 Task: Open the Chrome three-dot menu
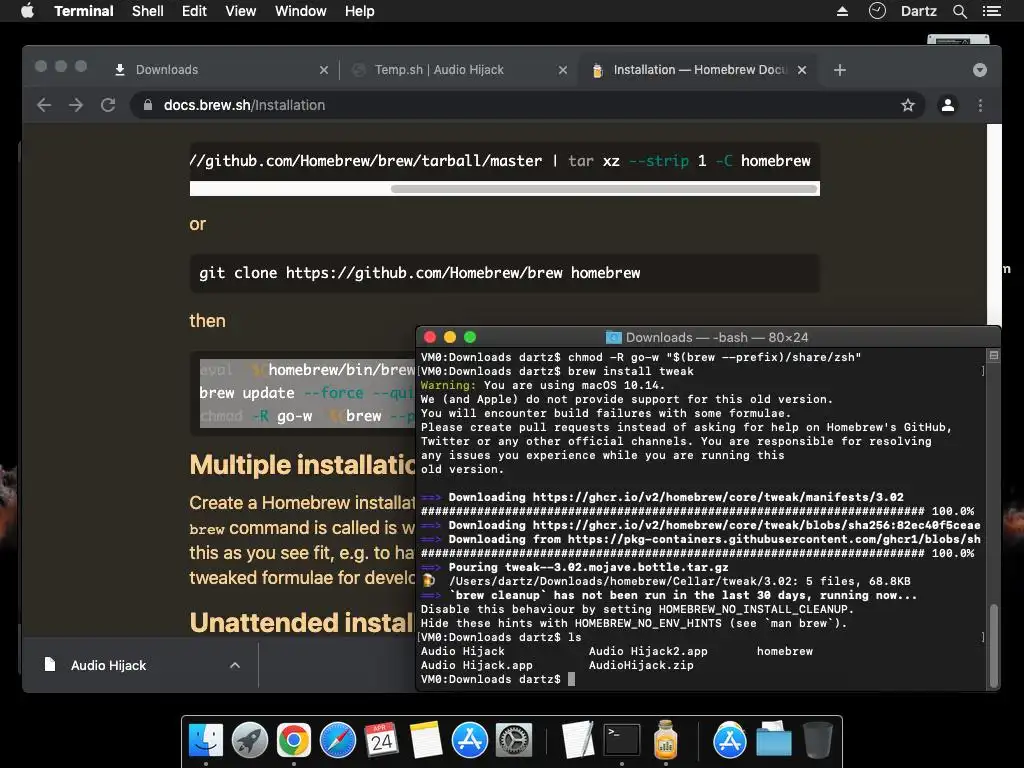[x=980, y=105]
